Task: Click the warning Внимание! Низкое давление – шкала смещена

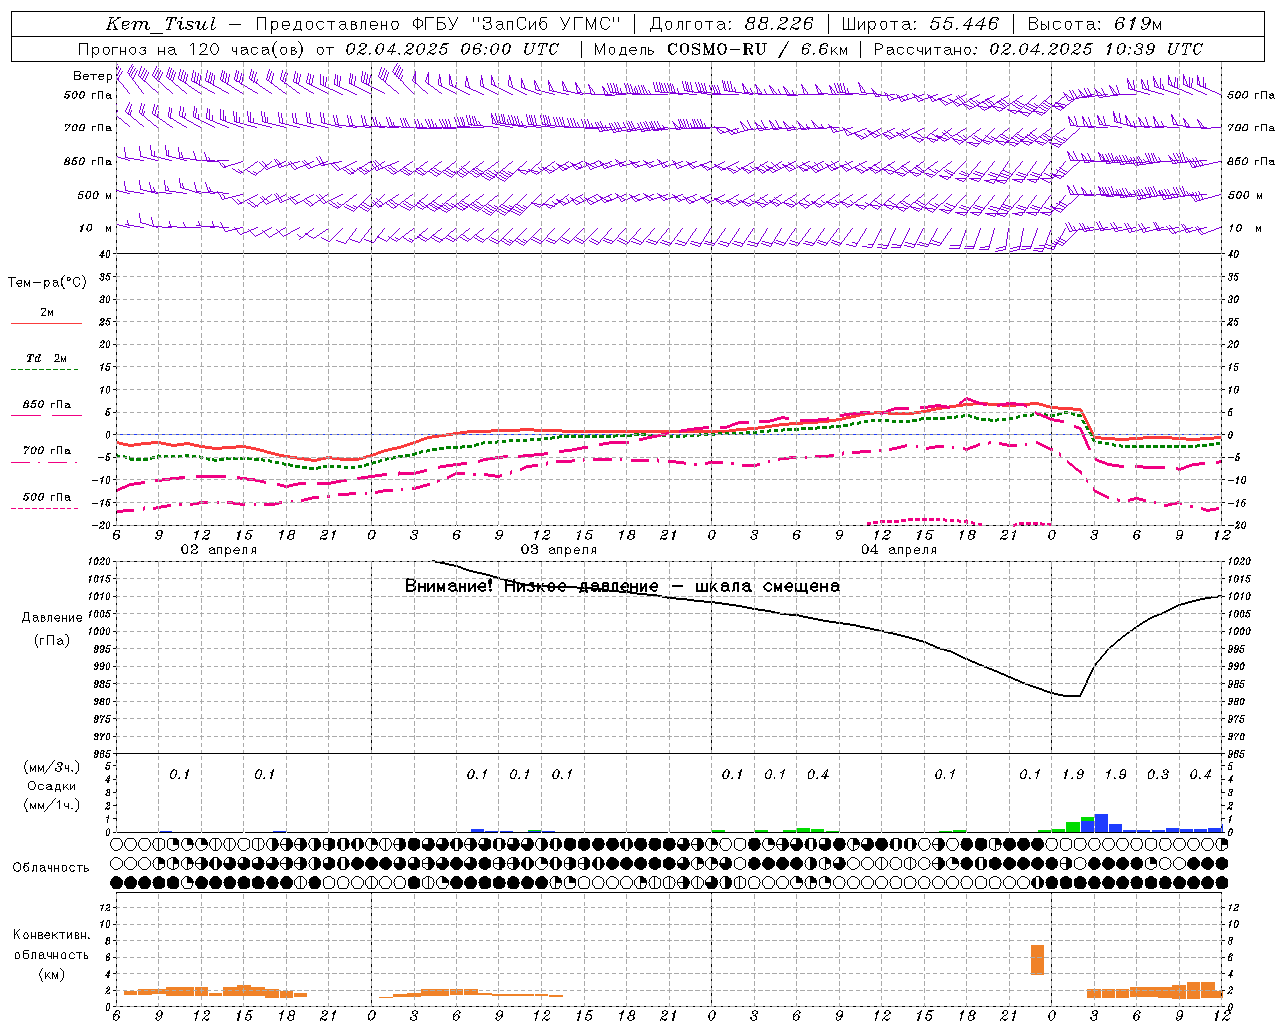Action: pos(622,586)
